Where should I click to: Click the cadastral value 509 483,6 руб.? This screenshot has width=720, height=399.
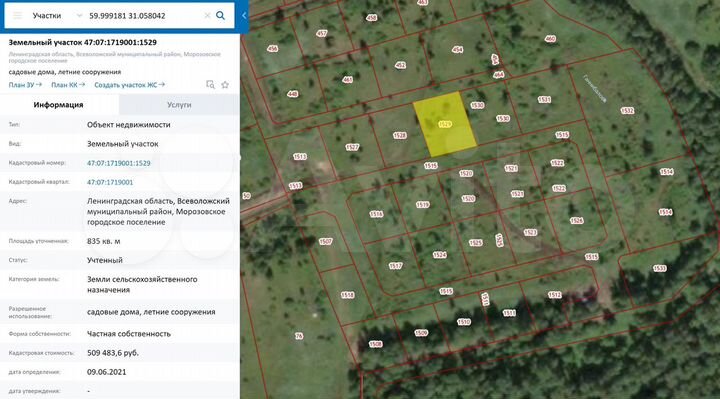(113, 353)
